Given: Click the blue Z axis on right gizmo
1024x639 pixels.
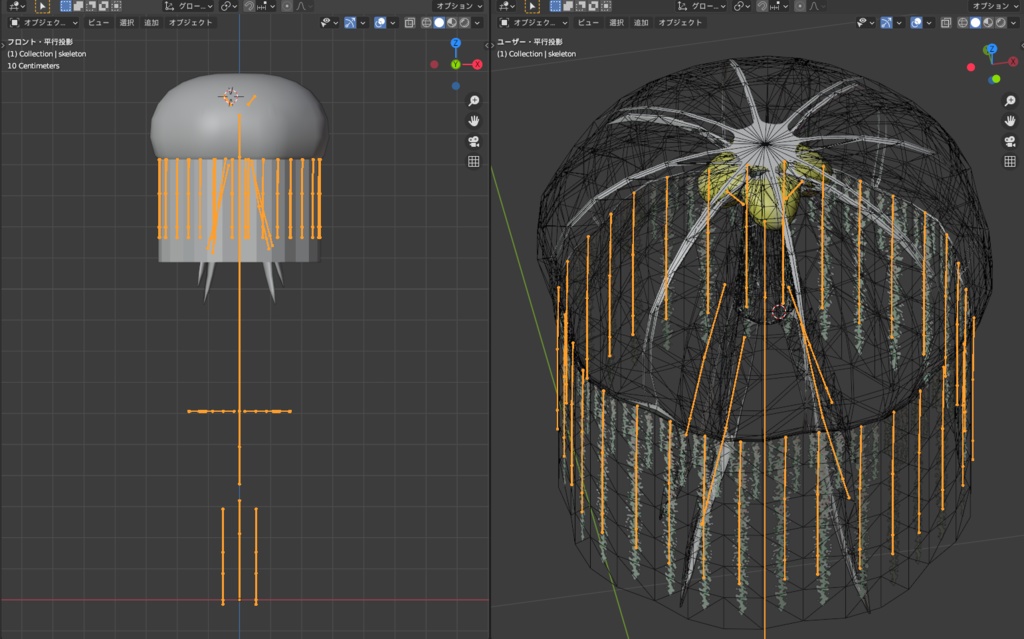Looking at the screenshot, I should [x=991, y=49].
